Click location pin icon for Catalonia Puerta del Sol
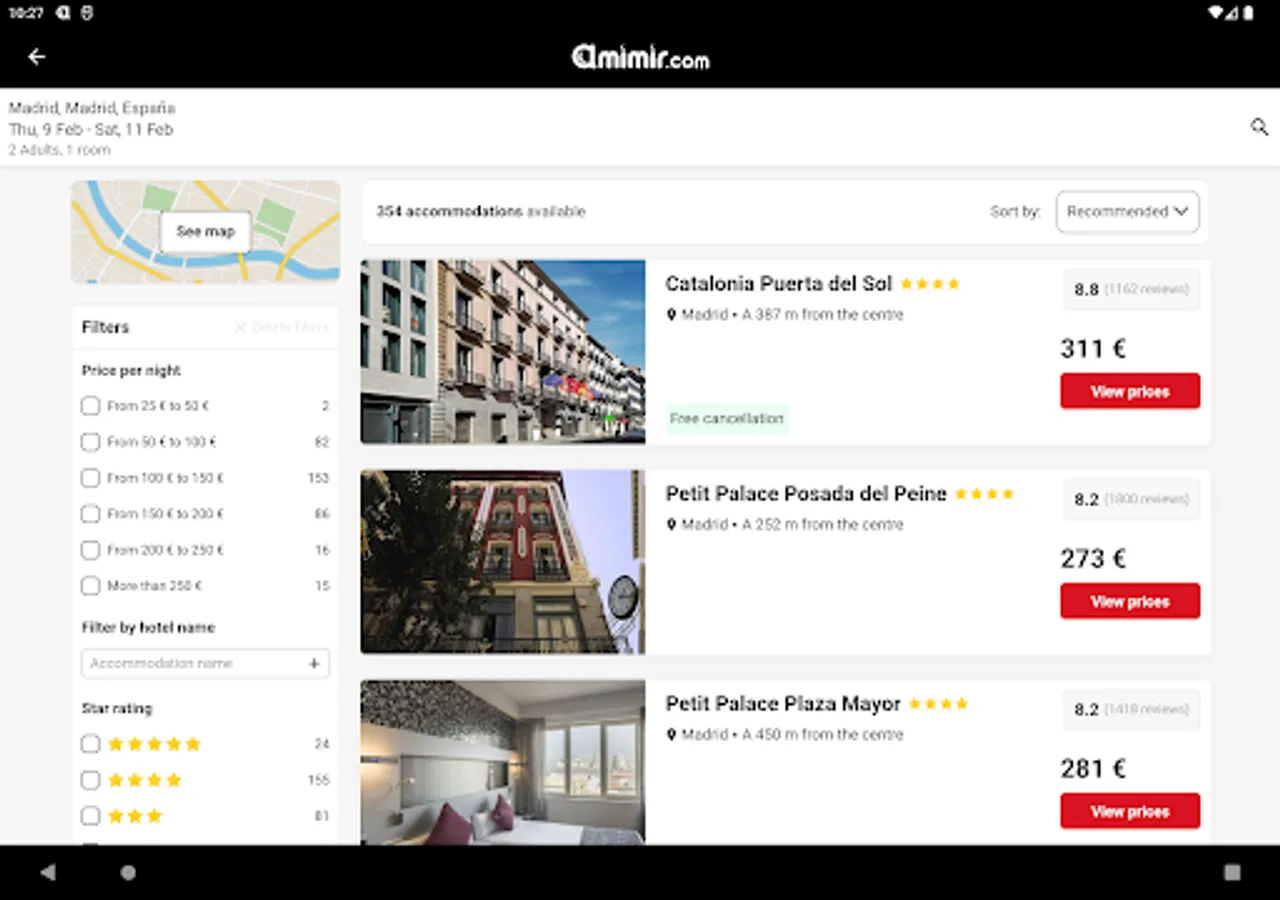Viewport: 1280px width, 900px height. [x=672, y=315]
